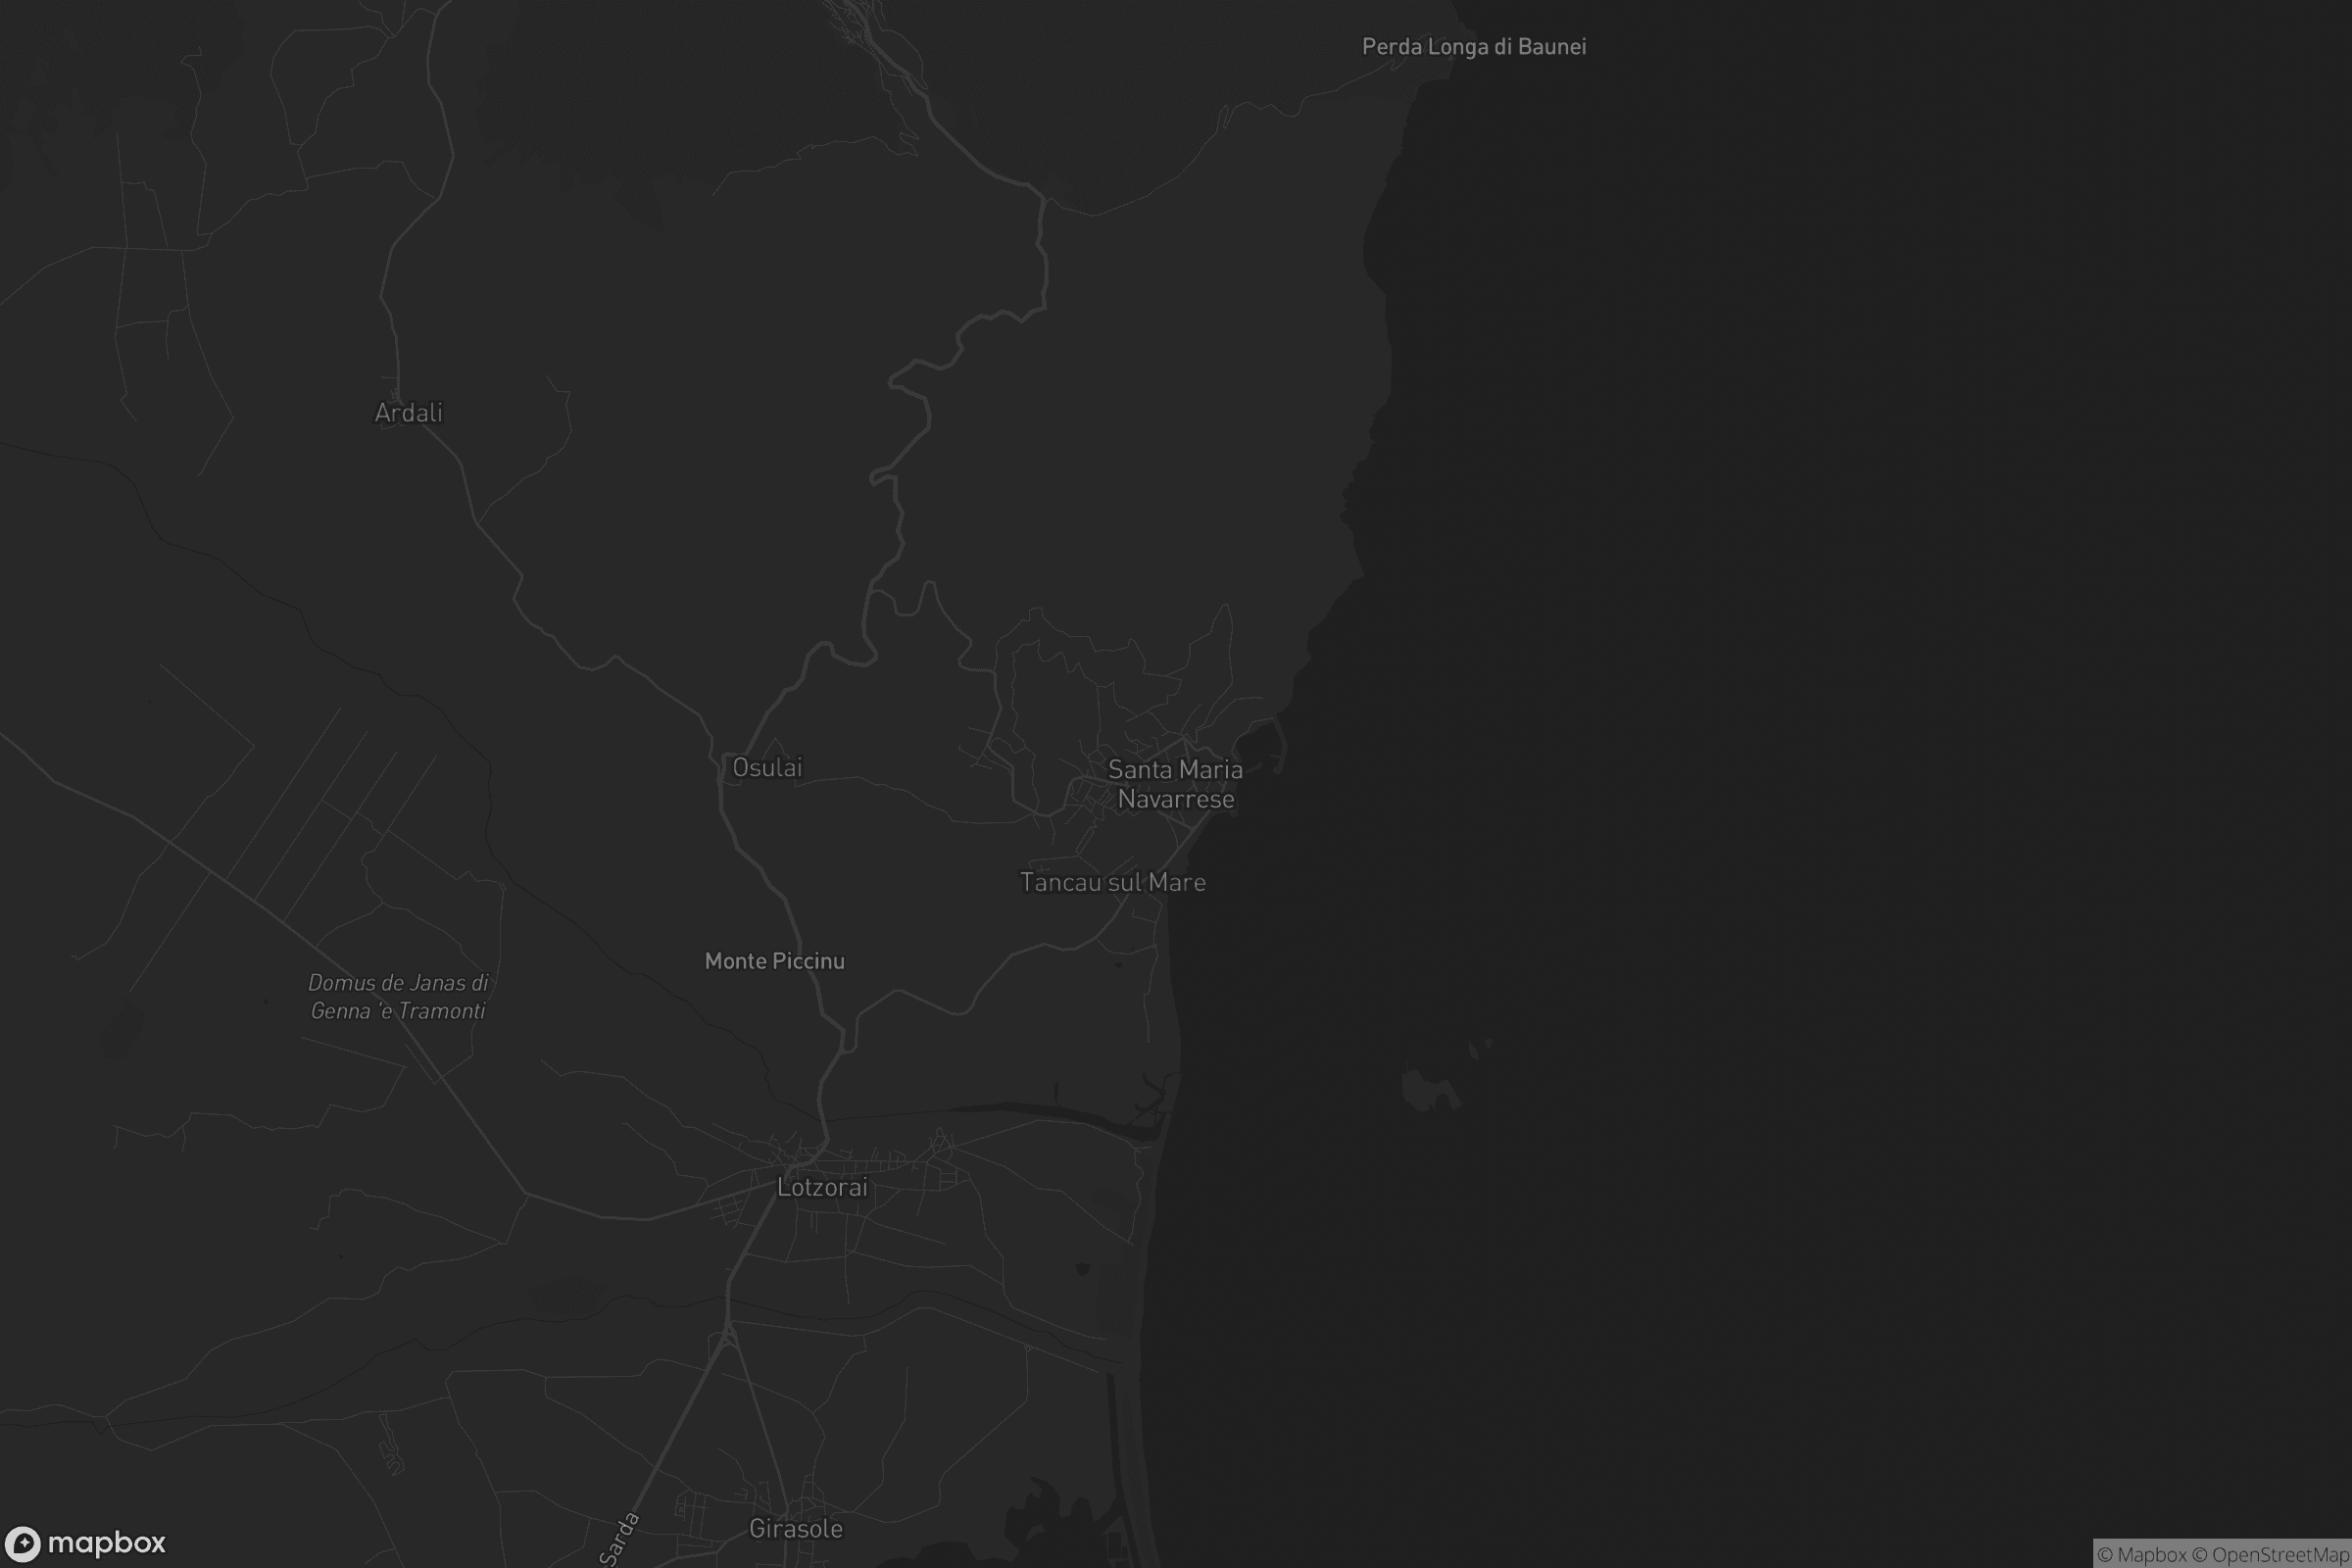
Task: Select Domus de Janas di Genna 'e Tramonti label
Action: (398, 996)
